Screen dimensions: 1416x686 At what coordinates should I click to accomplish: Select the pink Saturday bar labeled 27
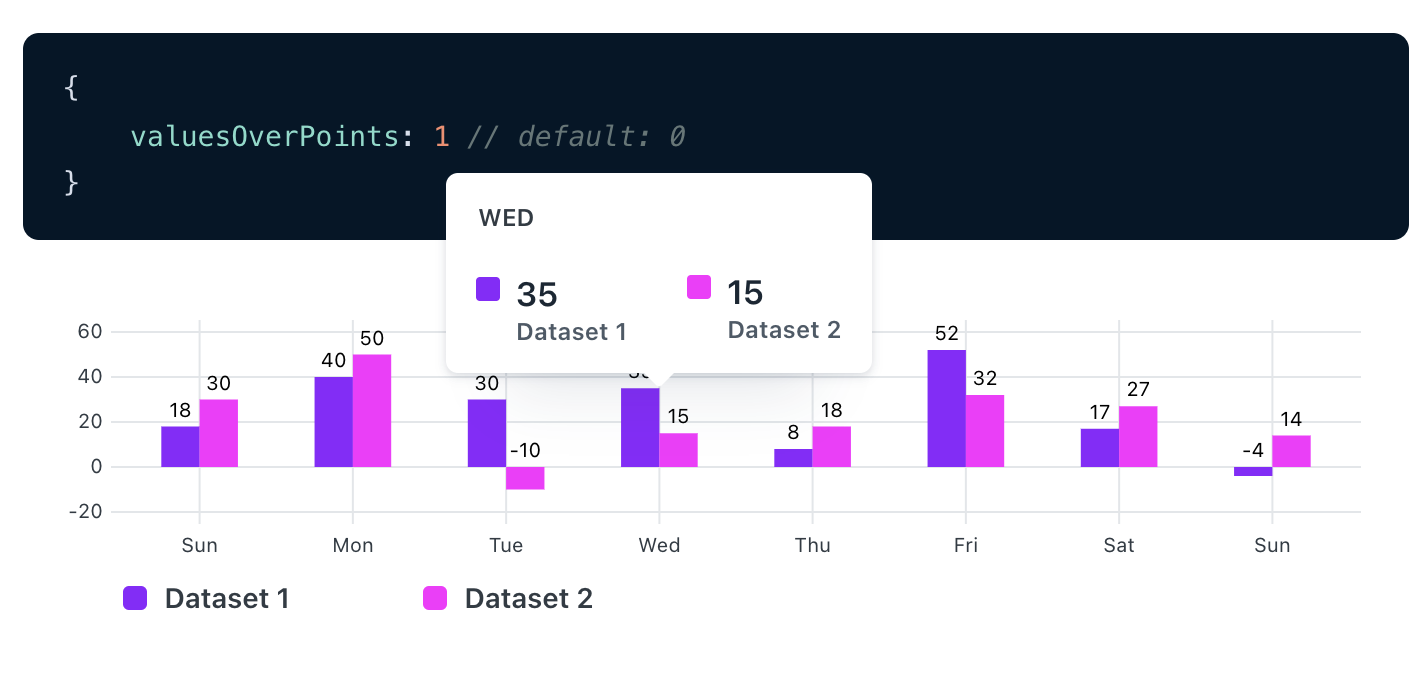[1138, 436]
